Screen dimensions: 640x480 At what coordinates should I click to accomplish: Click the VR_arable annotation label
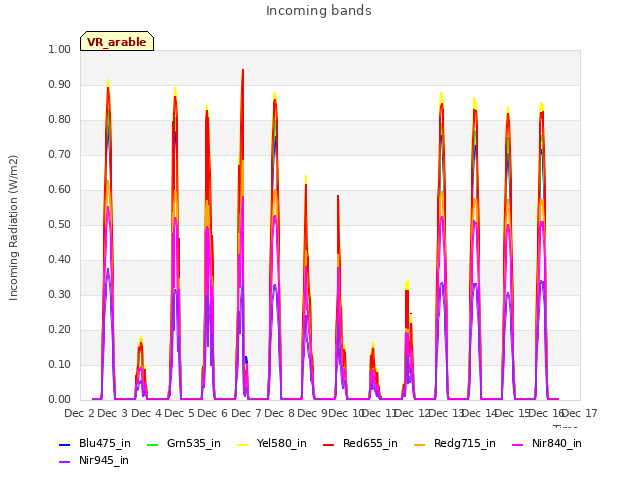(x=117, y=41)
